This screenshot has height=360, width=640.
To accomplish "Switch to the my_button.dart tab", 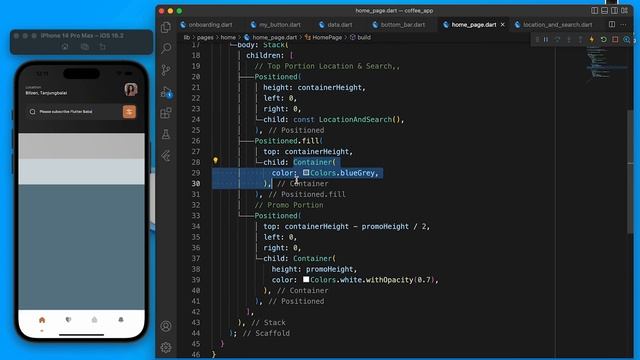I will (276, 25).
